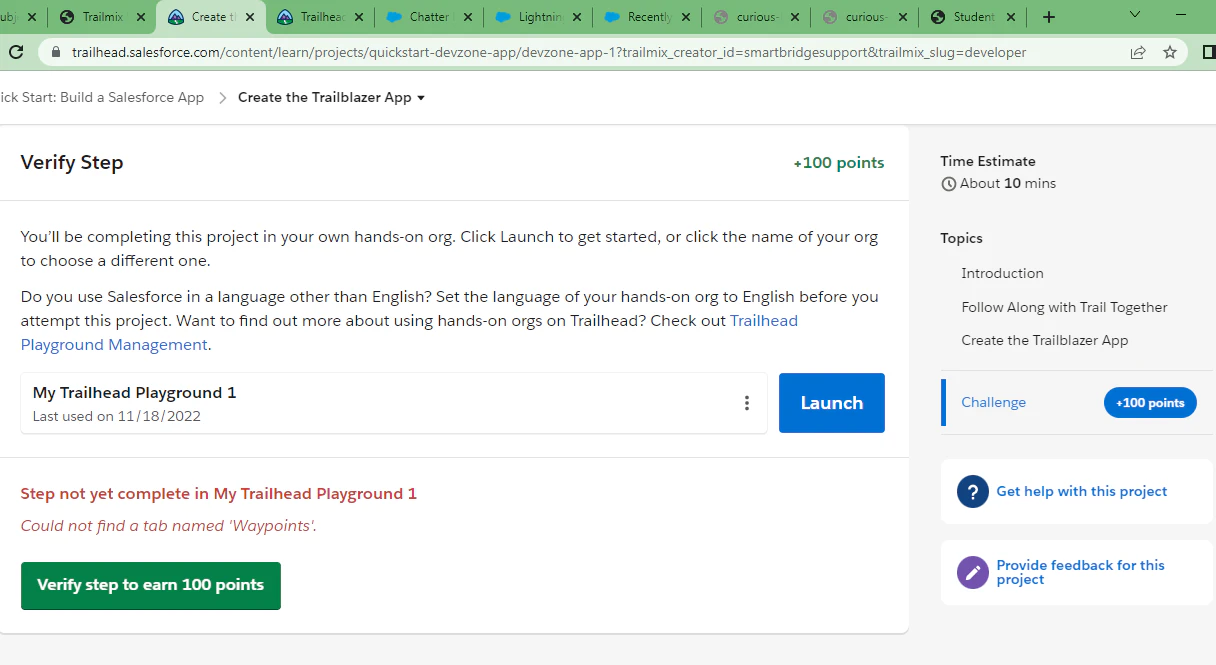Open a new tab with plus icon
1216x665 pixels.
(x=1049, y=17)
